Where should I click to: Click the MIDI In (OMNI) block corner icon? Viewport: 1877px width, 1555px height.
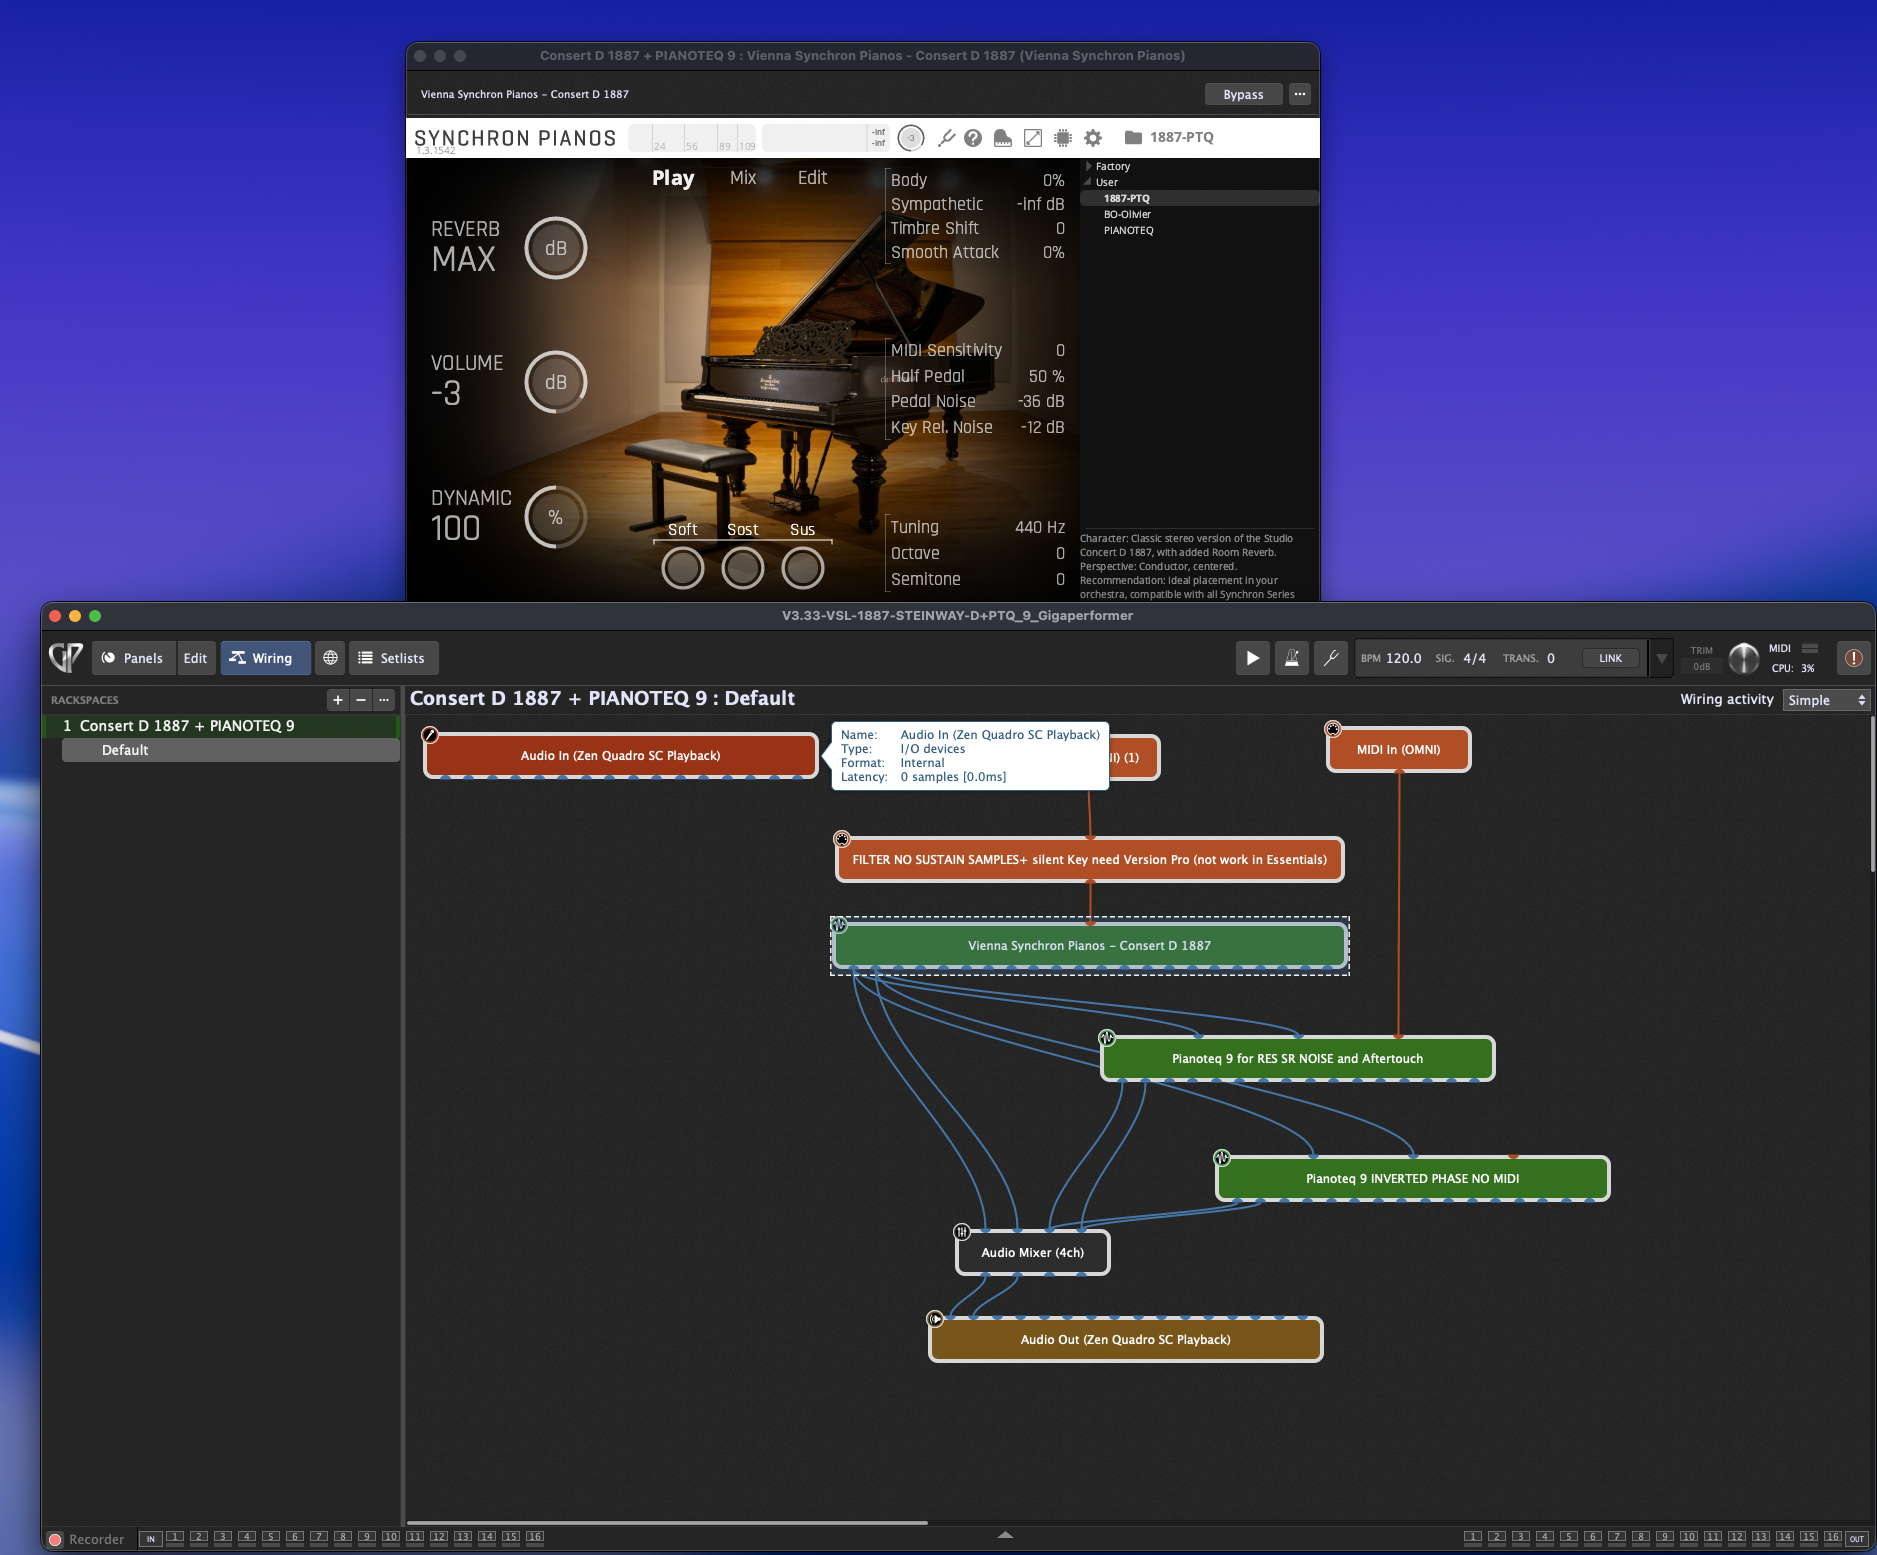[x=1333, y=729]
